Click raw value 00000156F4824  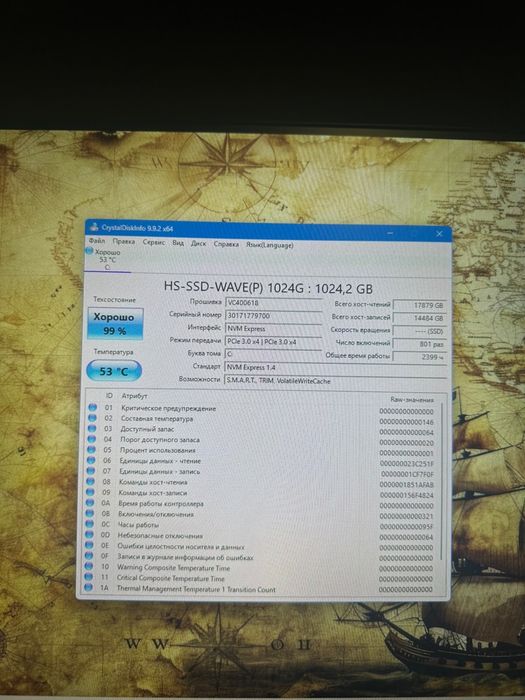coord(407,495)
